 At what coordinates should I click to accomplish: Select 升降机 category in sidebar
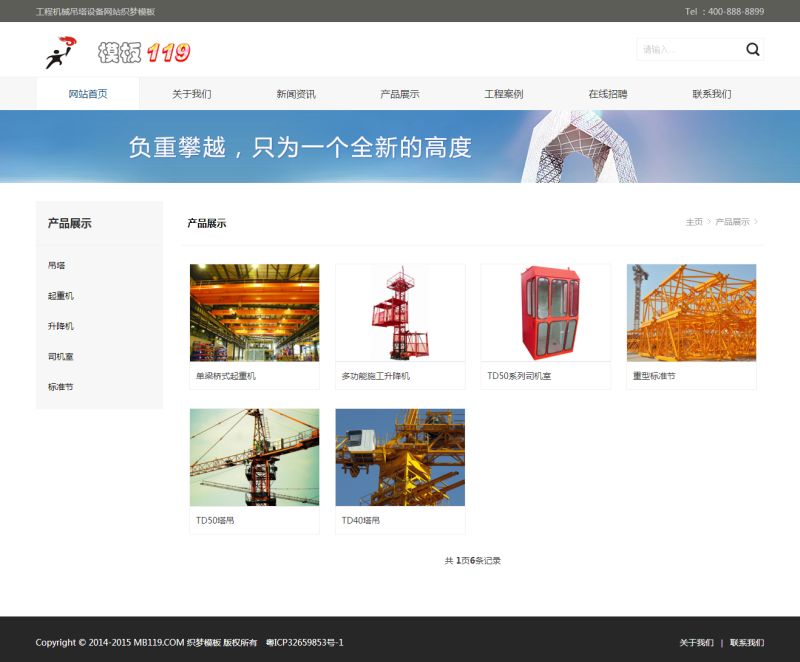pos(61,326)
